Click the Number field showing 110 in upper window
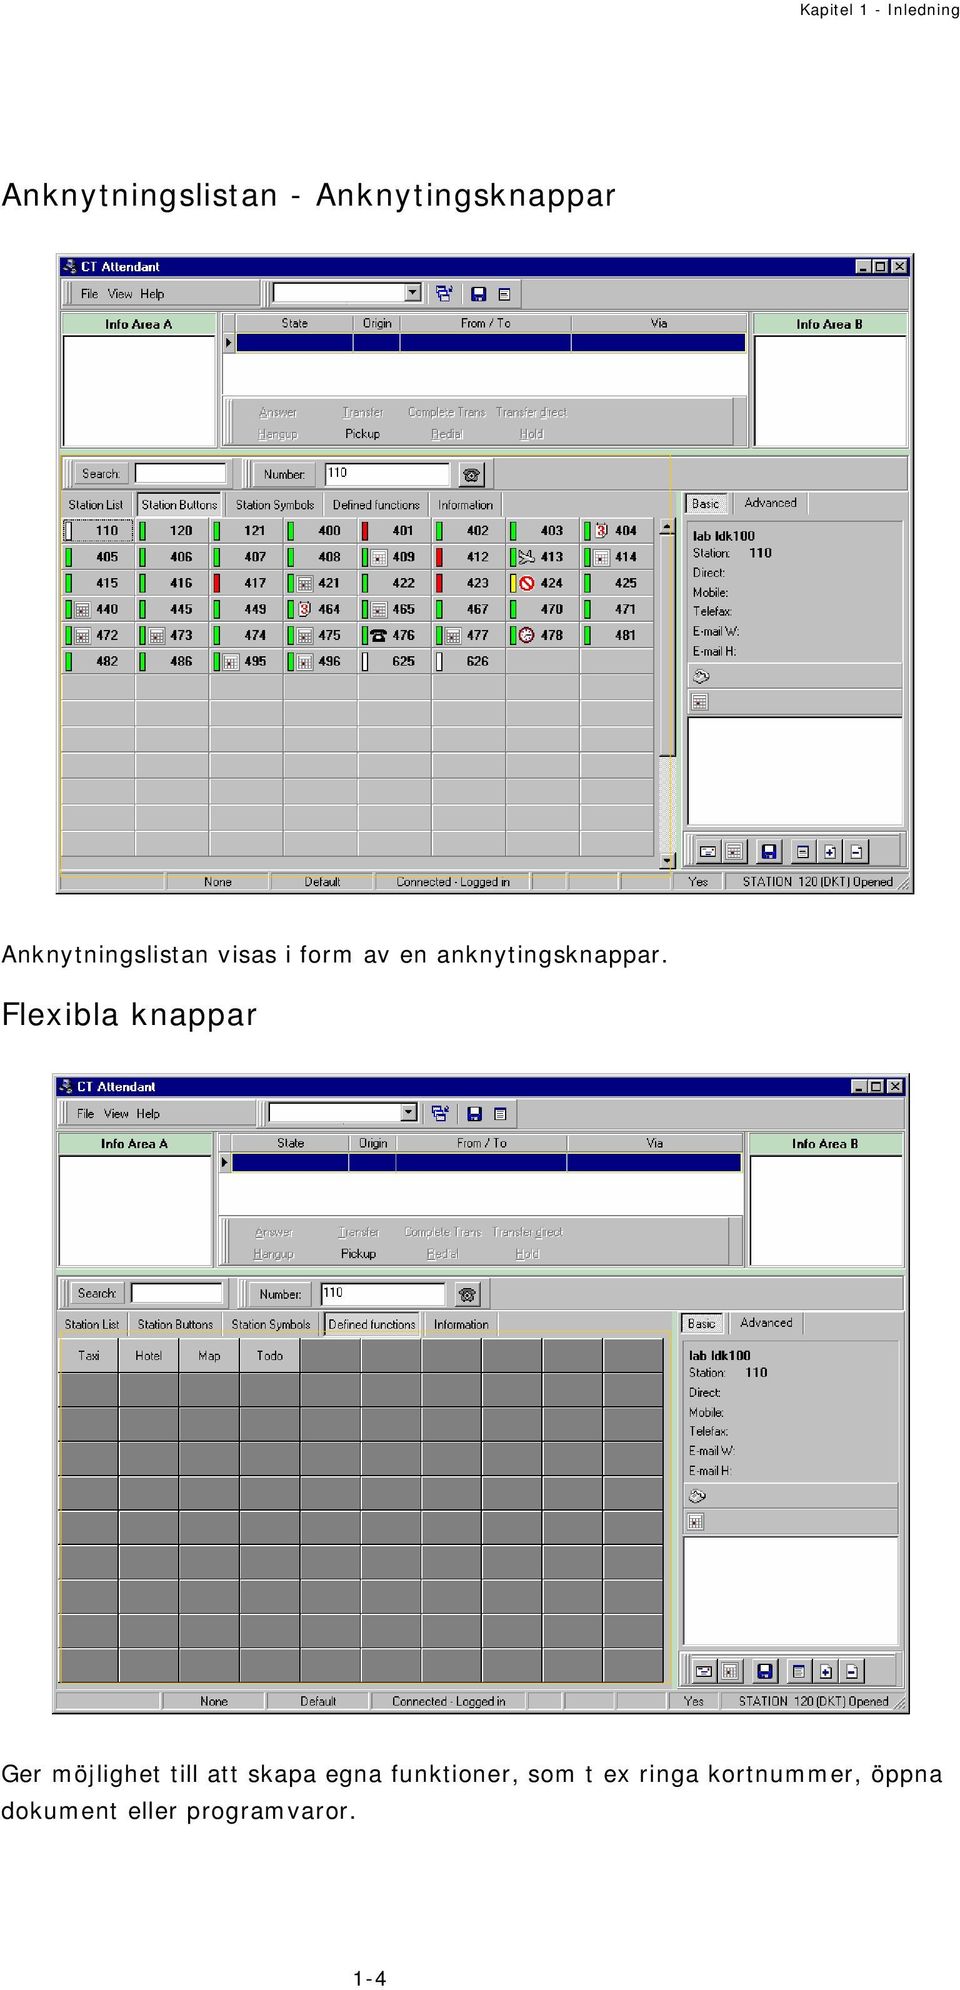Image resolution: width=960 pixels, height=1990 pixels. pos(388,474)
